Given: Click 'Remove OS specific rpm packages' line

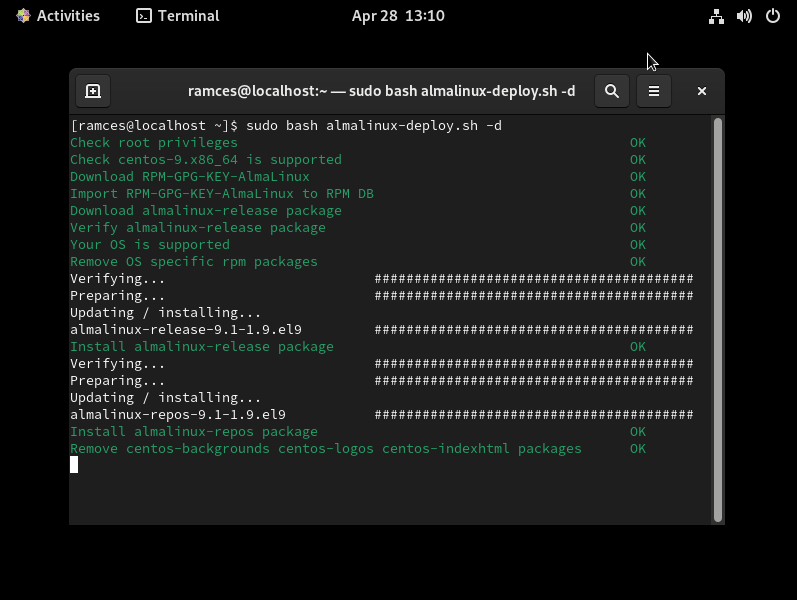Looking at the screenshot, I should pyautogui.click(x=194, y=262).
